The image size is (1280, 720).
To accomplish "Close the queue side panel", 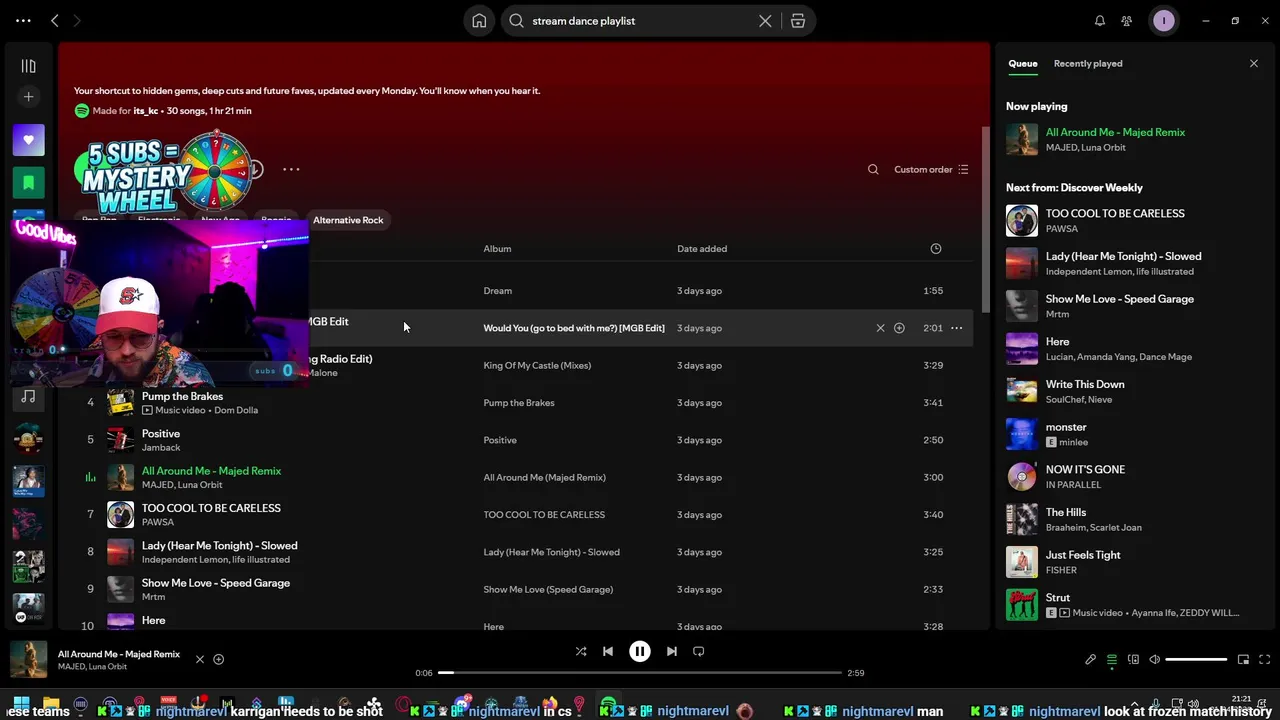I will pyautogui.click(x=1254, y=64).
